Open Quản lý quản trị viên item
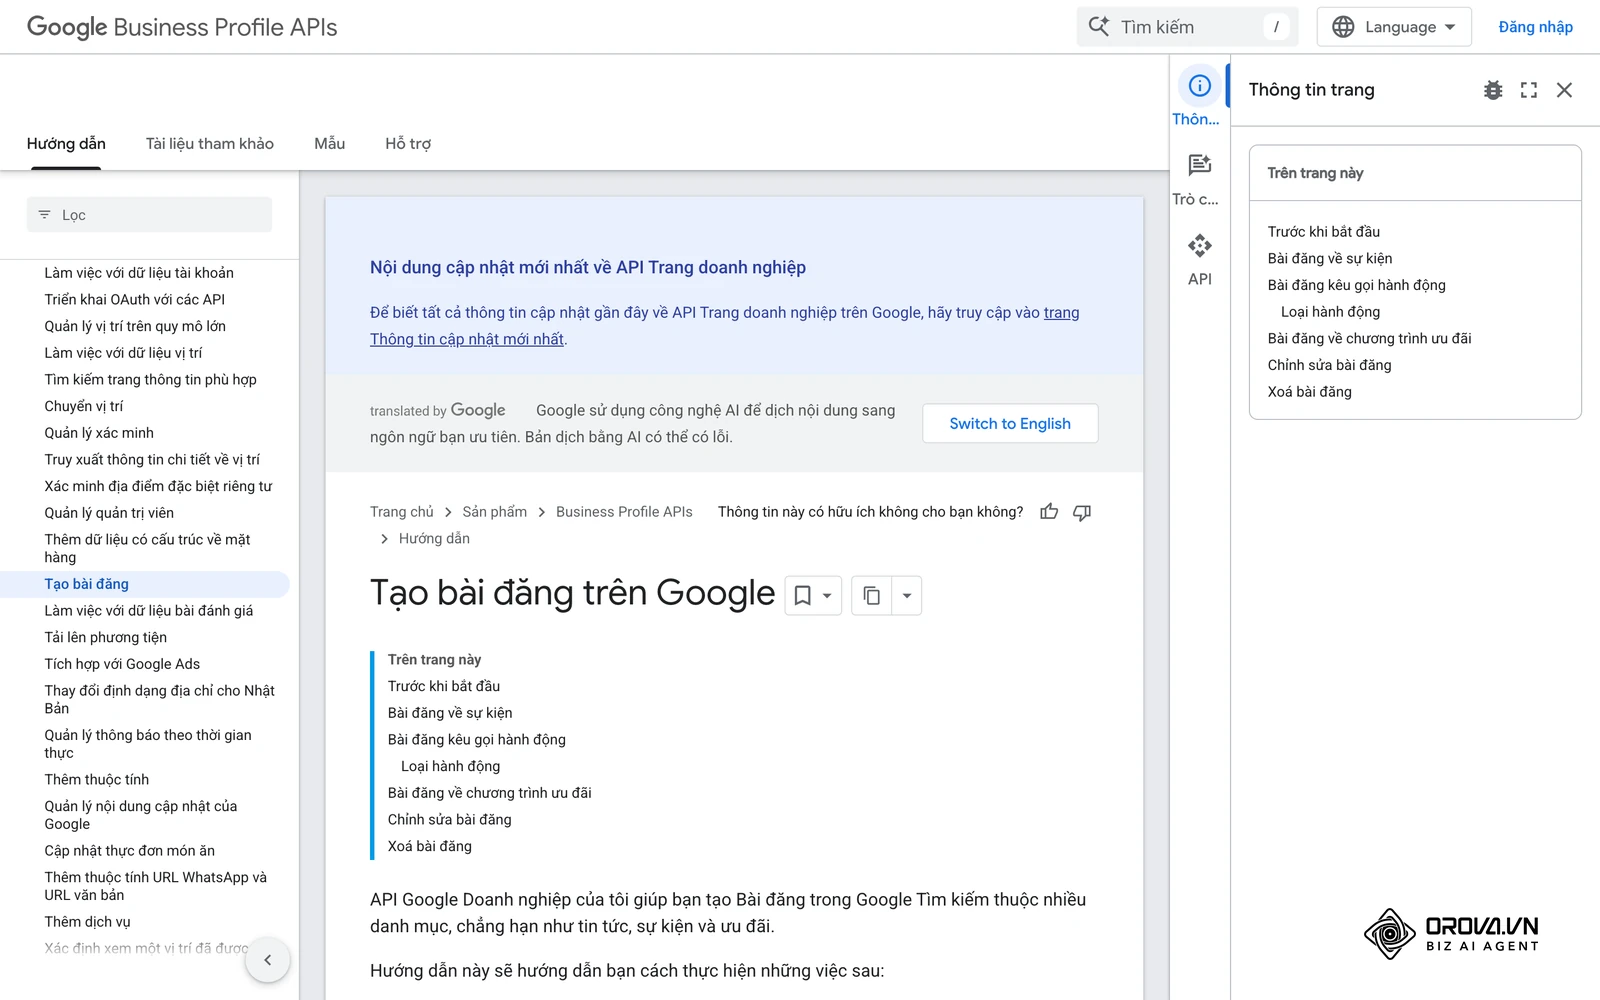This screenshot has height=1000, width=1600. (109, 513)
